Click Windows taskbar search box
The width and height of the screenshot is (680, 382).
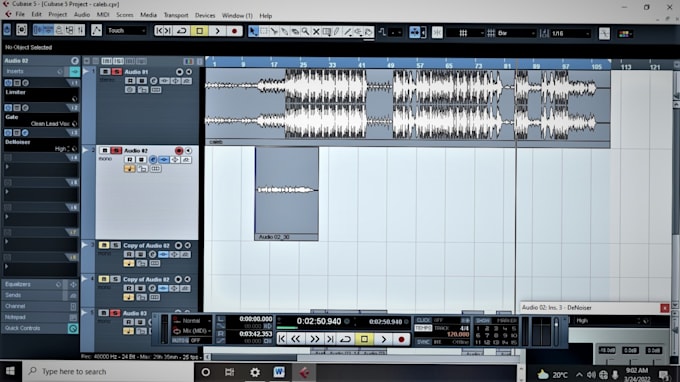point(108,372)
